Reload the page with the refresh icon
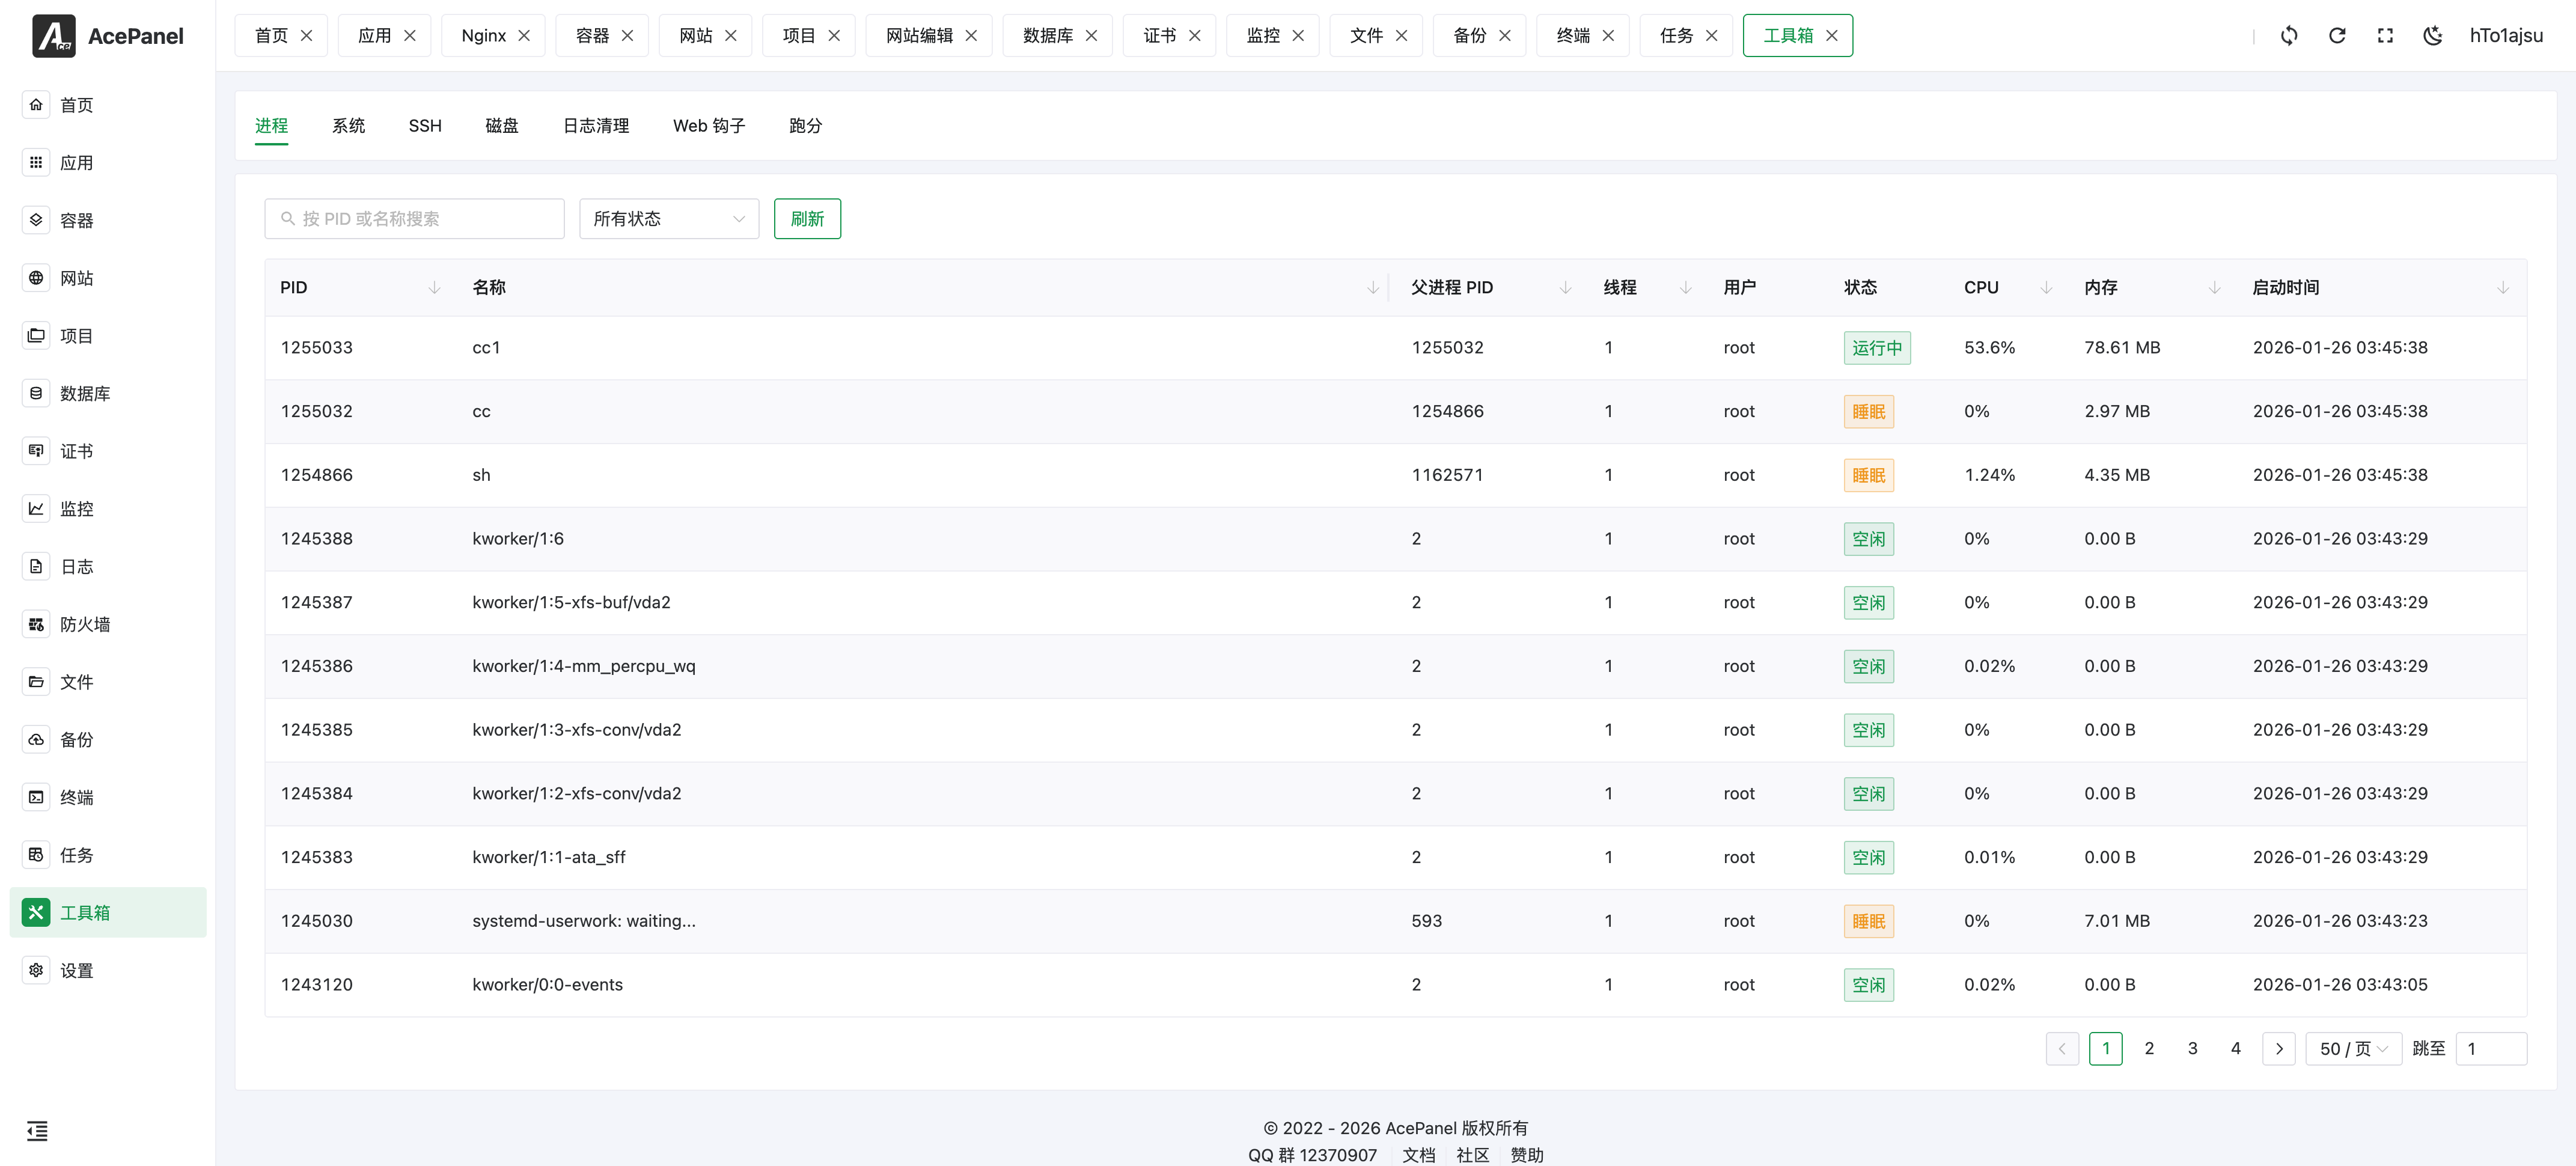2576x1166 pixels. pos(2337,35)
